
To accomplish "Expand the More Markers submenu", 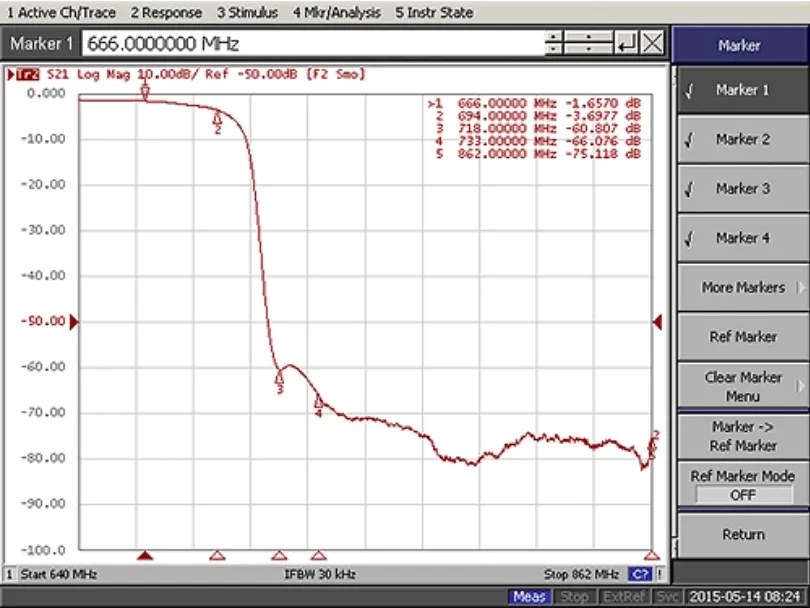I will coord(742,287).
